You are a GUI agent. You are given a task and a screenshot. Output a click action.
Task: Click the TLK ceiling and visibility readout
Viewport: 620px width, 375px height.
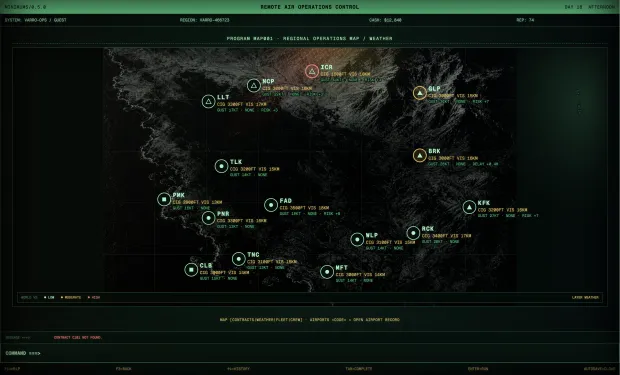tap(255, 169)
